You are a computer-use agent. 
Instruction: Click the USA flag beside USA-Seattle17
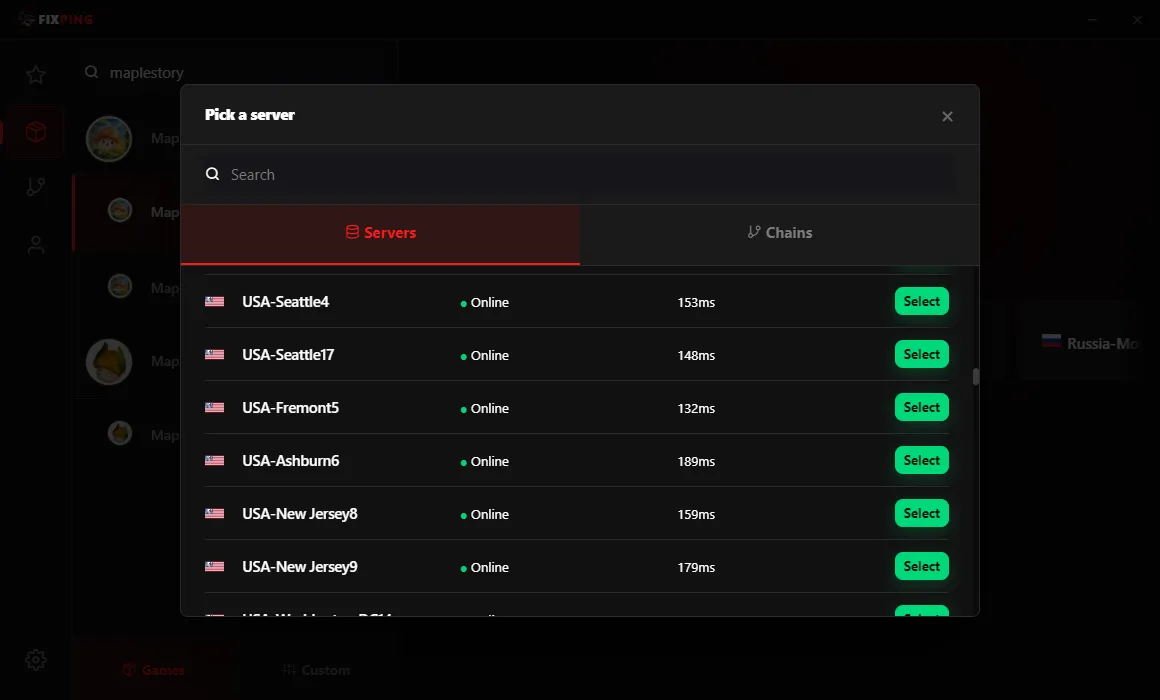215,354
